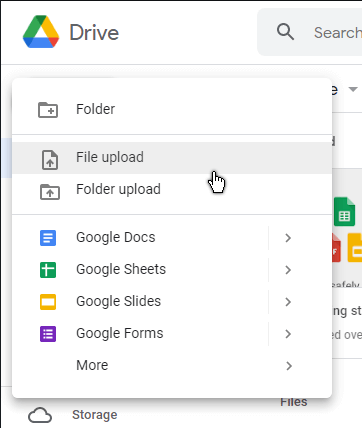Click the blue Google Docs icon

48,238
